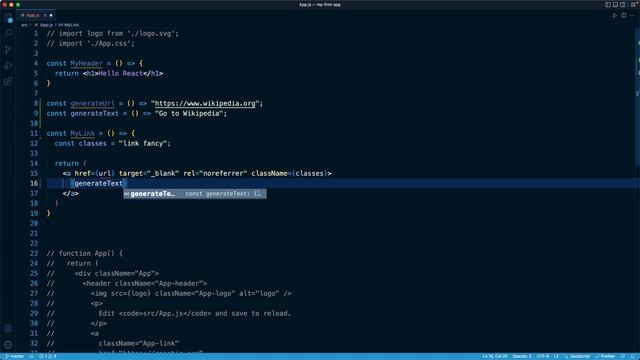Change end of line LF status item
Image resolution: width=640 pixels, height=360 pixels.
(556, 356)
